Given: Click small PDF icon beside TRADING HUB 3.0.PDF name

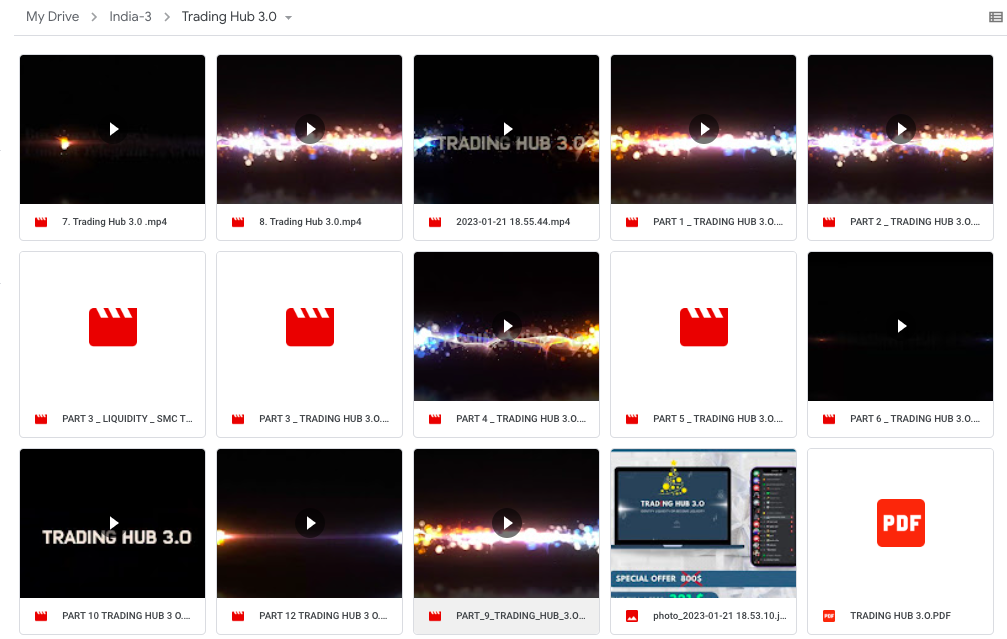Looking at the screenshot, I should (829, 616).
